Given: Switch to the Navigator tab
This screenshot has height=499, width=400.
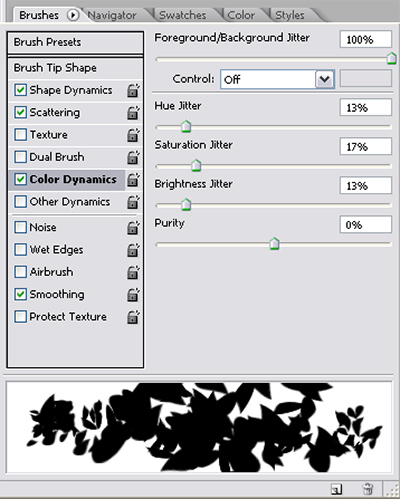Looking at the screenshot, I should [112, 15].
